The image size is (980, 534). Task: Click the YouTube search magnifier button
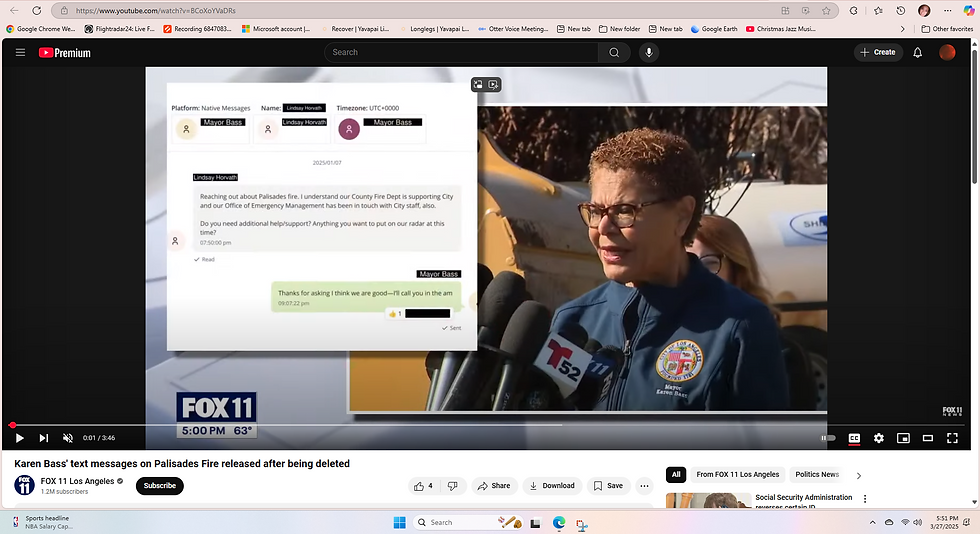point(614,53)
